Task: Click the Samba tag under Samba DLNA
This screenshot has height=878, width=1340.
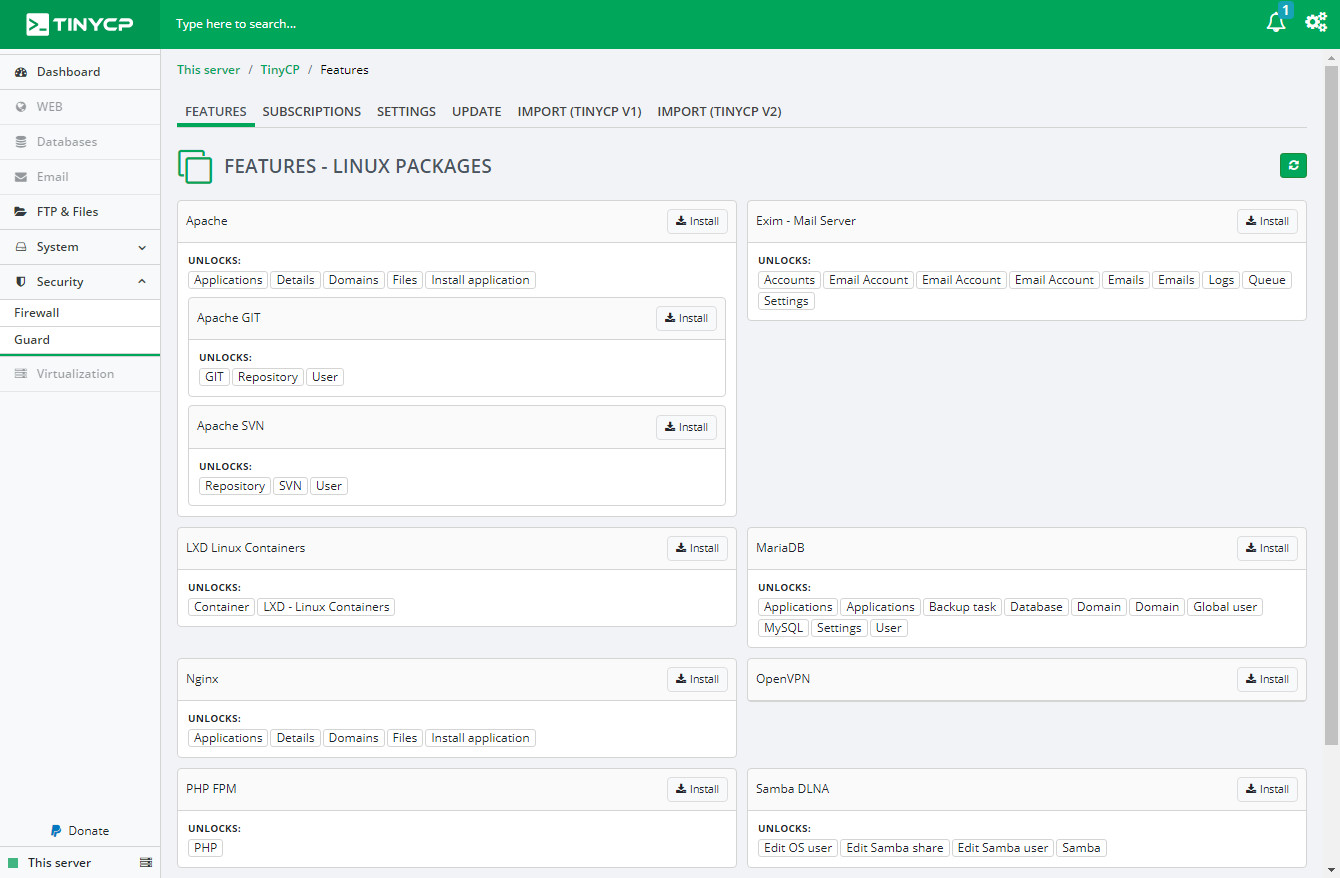Action: click(1081, 848)
